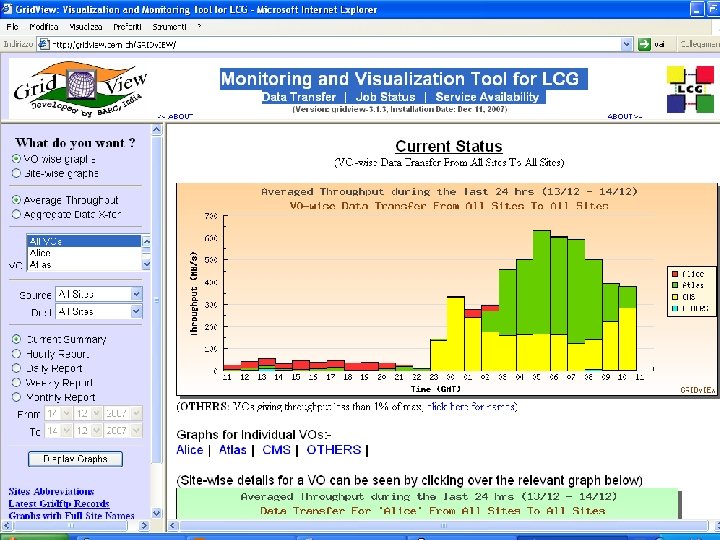Image resolution: width=720 pixels, height=540 pixels.
Task: Open the Atlas individual graph link
Action: pos(233,450)
